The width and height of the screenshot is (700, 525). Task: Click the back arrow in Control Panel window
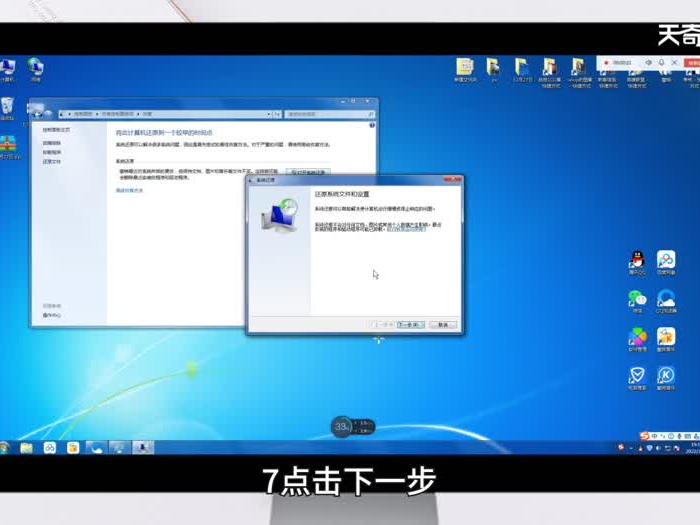click(x=37, y=111)
